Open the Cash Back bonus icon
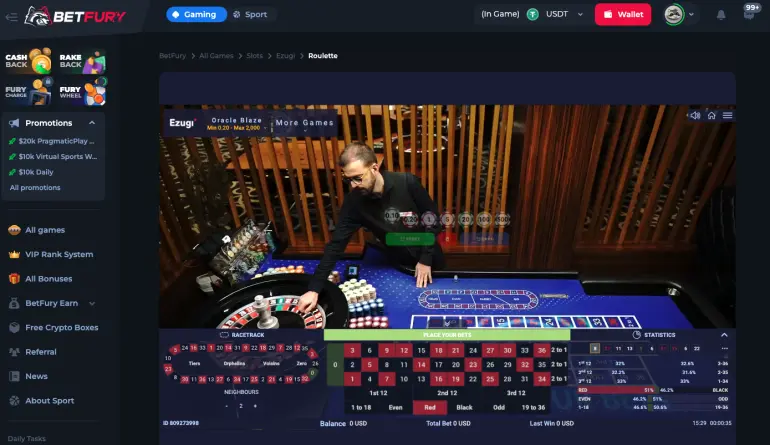Image resolution: width=770 pixels, height=445 pixels. [28, 61]
